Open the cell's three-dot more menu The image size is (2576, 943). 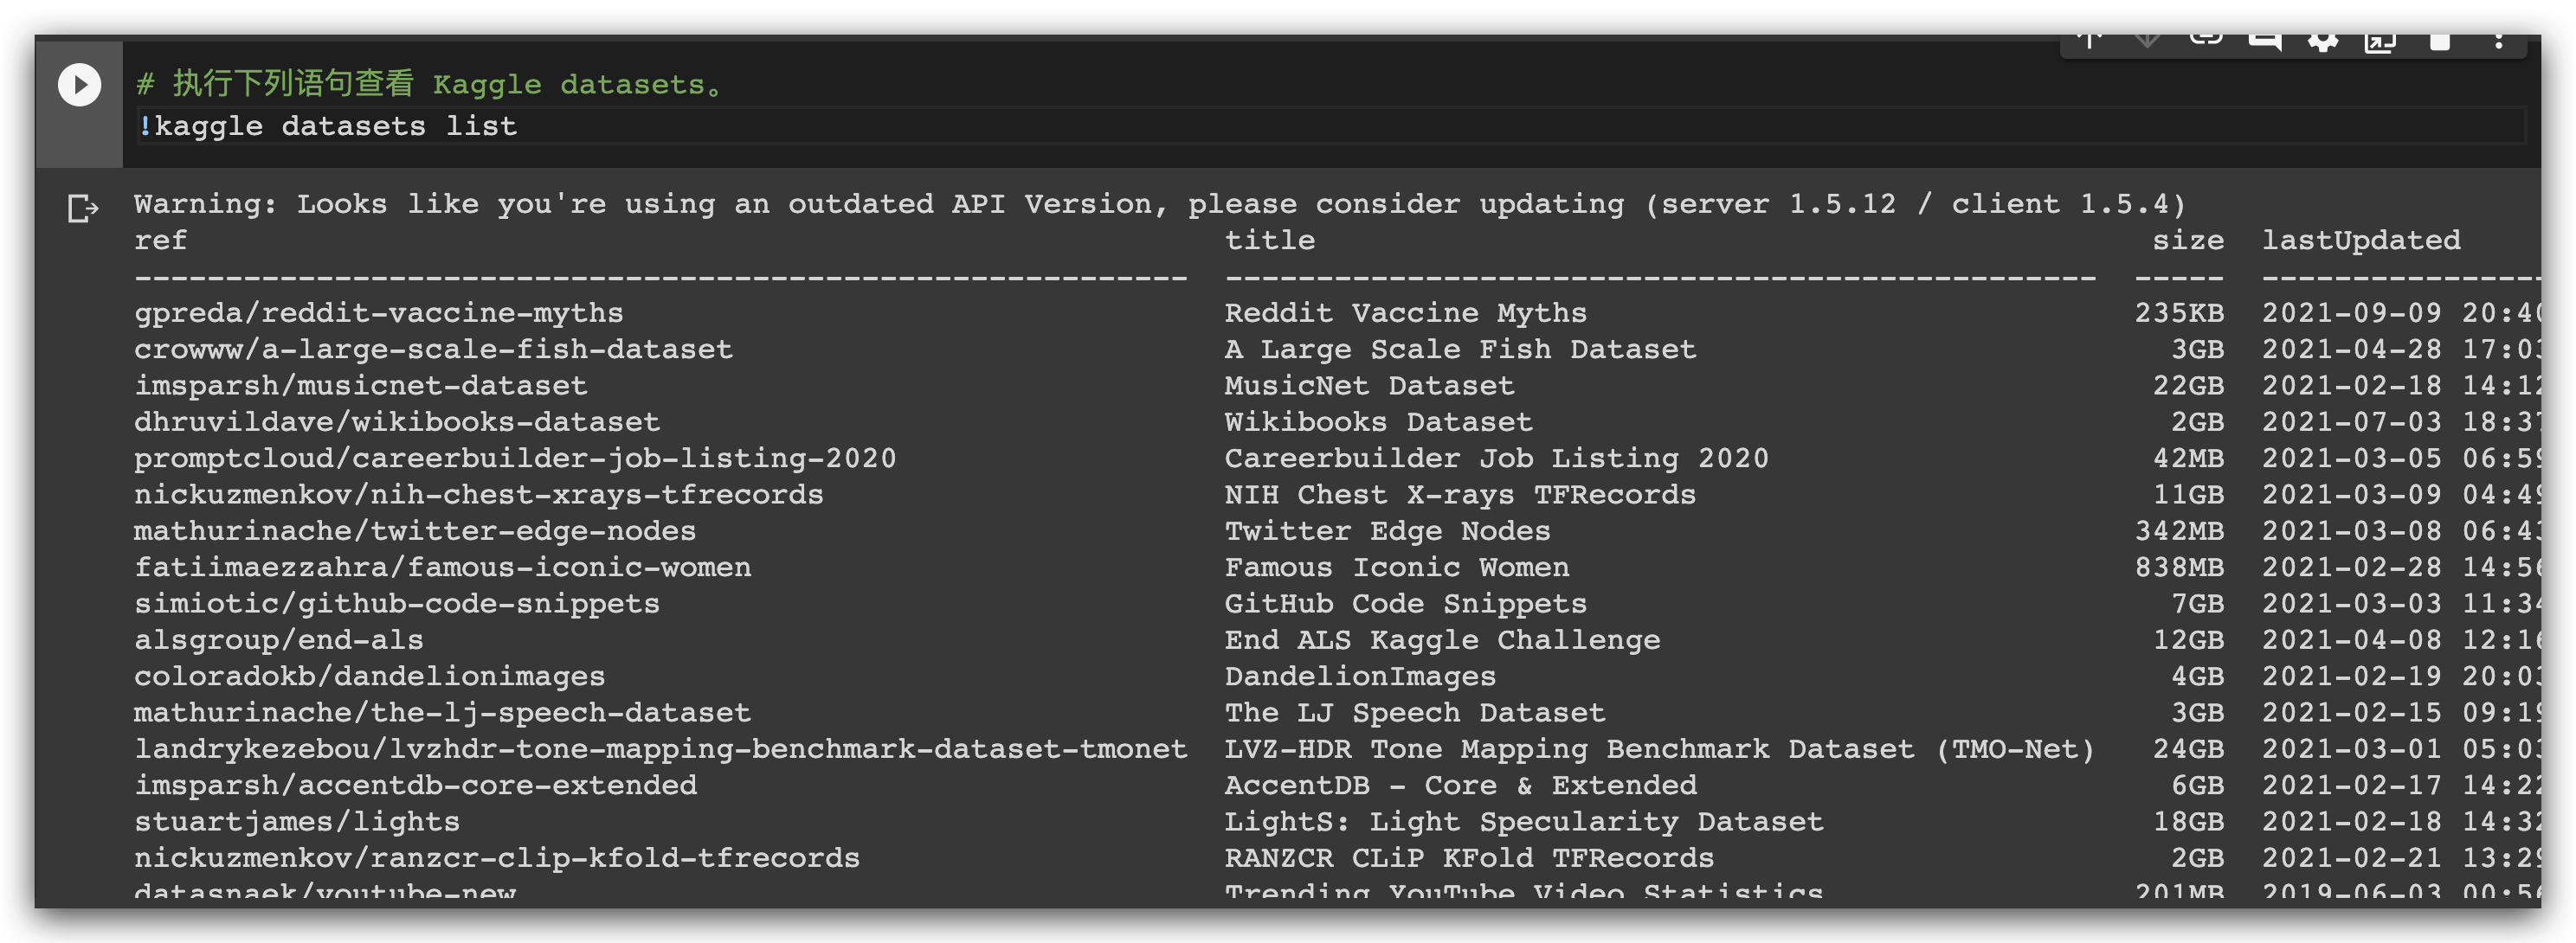[x=2499, y=42]
